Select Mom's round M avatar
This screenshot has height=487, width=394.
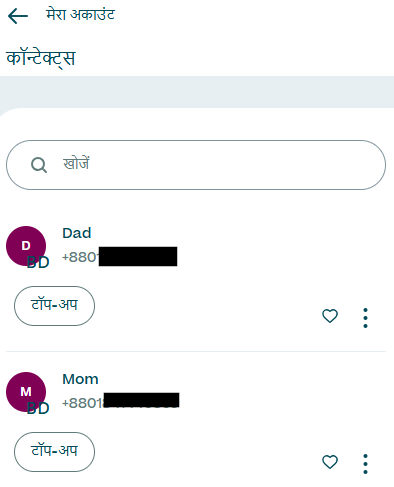click(26, 392)
